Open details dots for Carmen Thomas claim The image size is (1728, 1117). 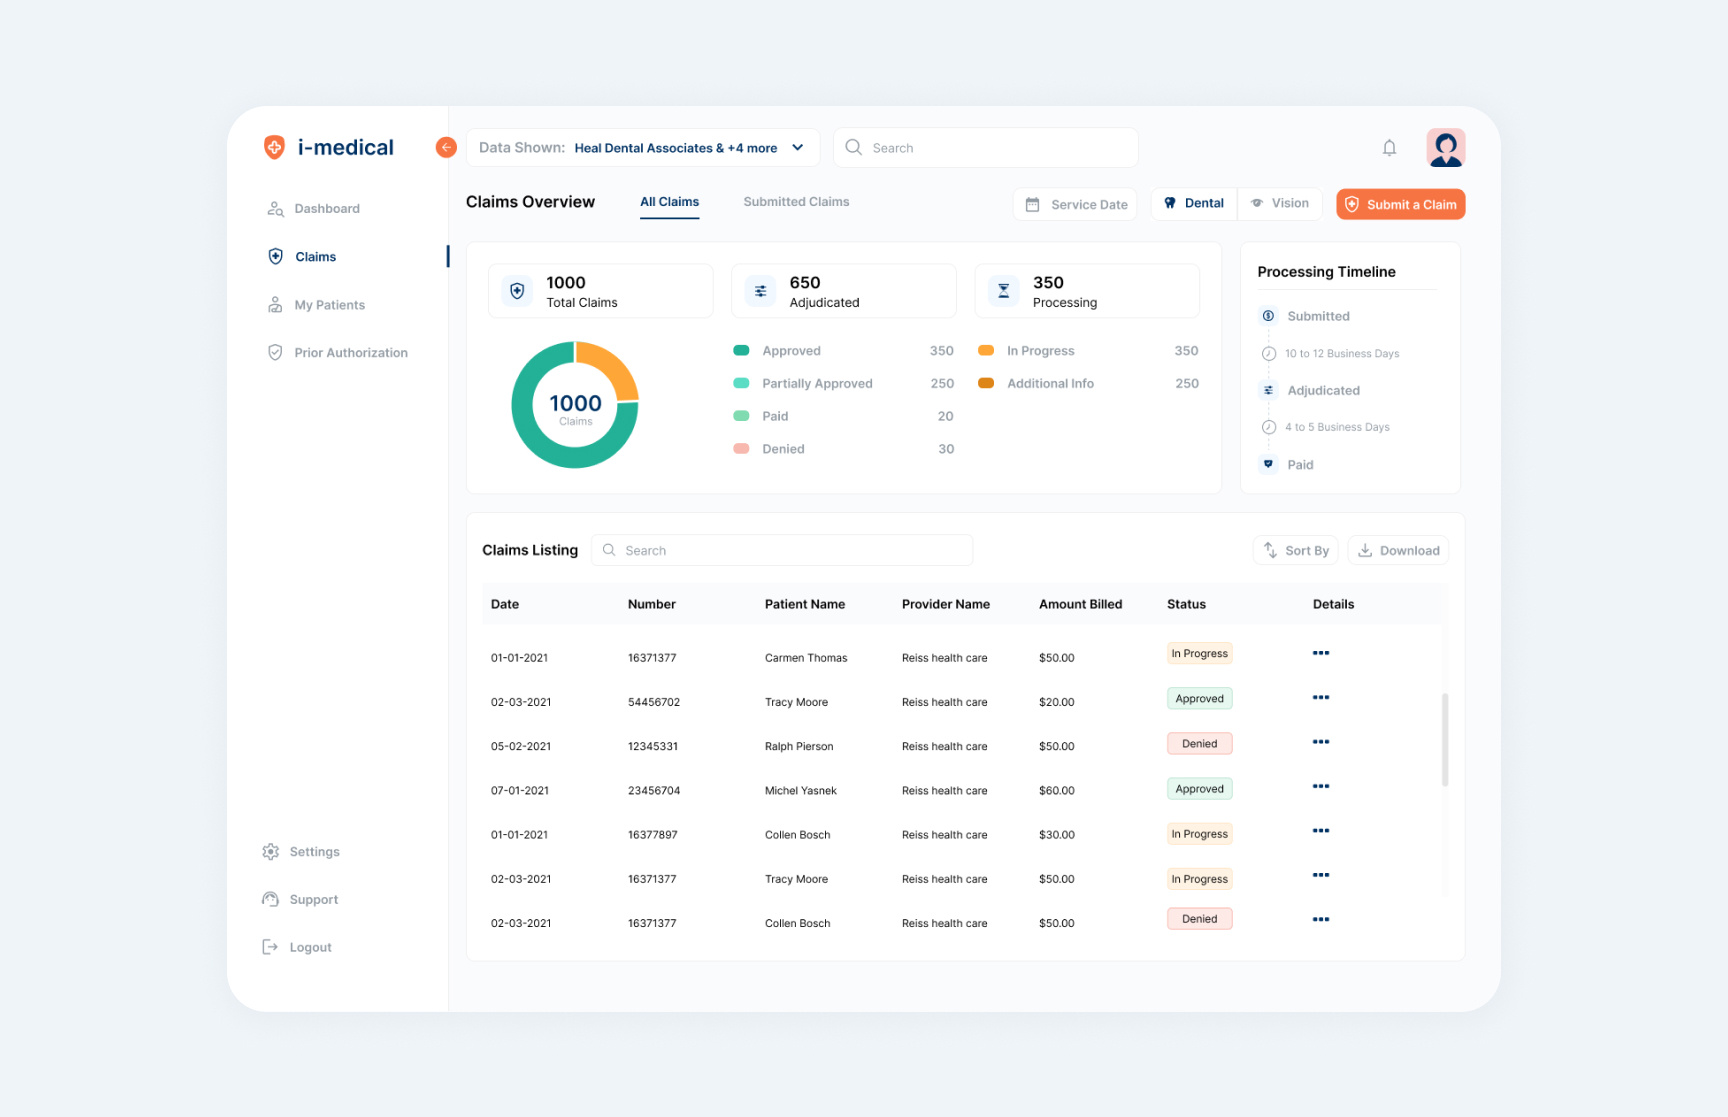pos(1320,653)
